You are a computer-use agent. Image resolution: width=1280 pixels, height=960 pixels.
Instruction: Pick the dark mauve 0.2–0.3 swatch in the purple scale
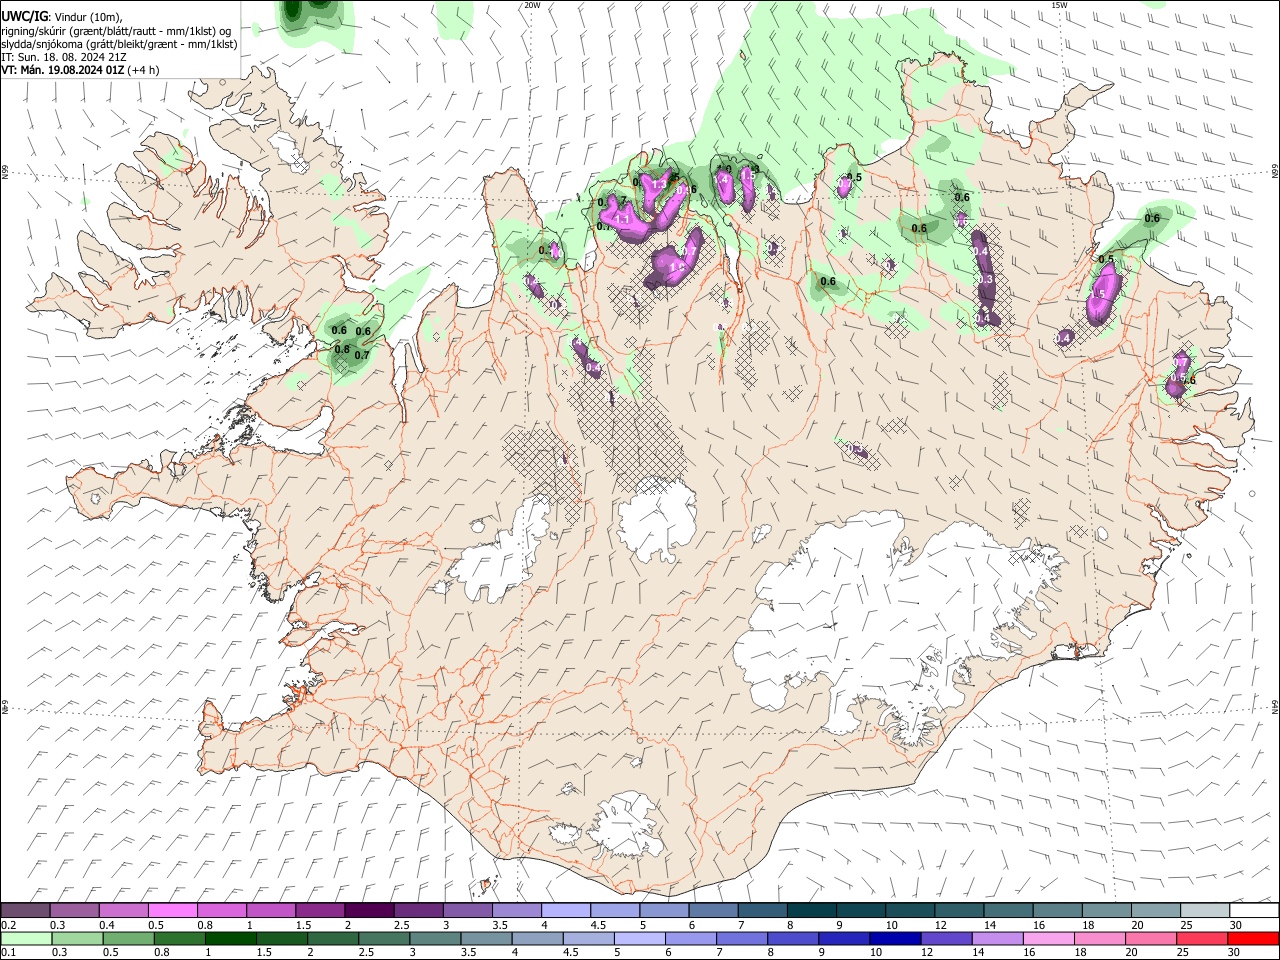(x=25, y=911)
